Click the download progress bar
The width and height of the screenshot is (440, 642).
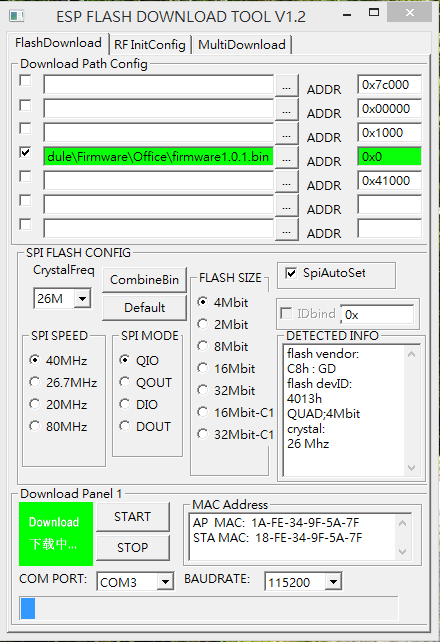pyautogui.click(x=209, y=608)
